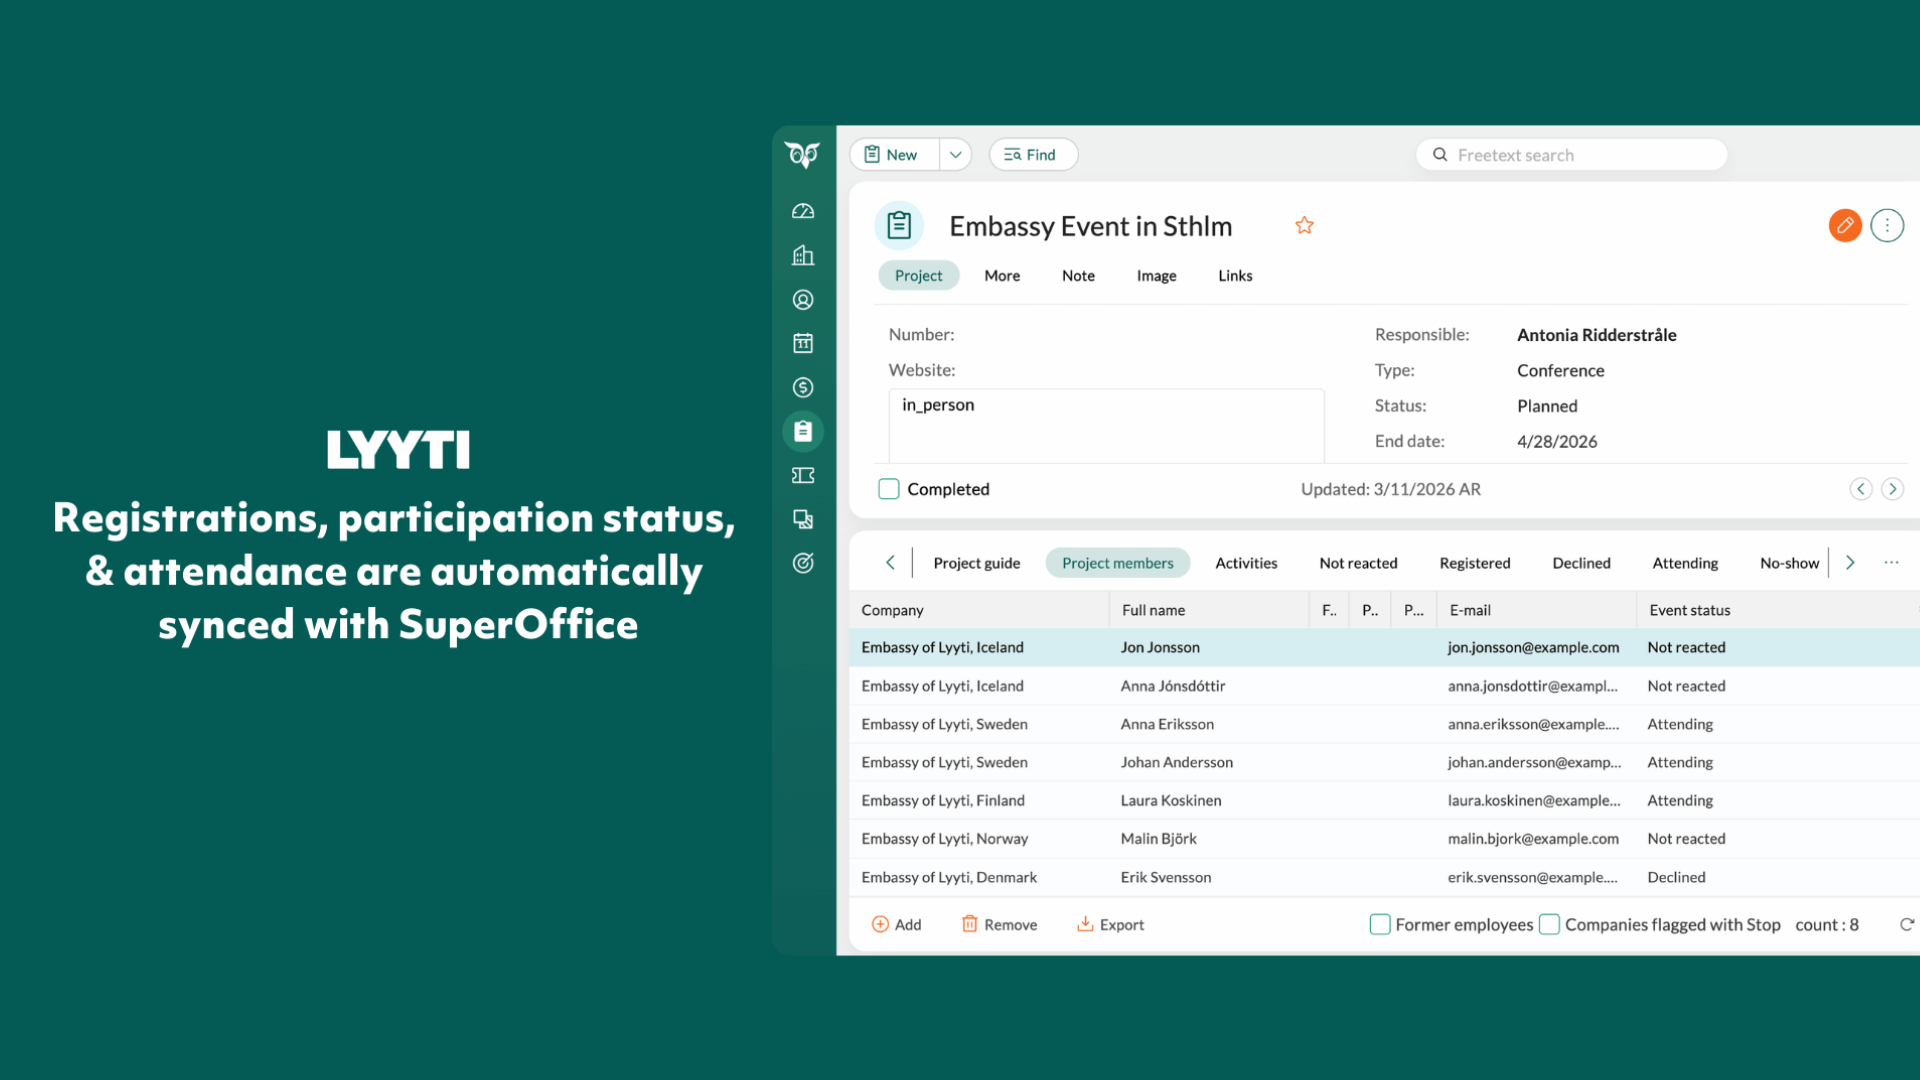Open the Not reacted tab

point(1358,562)
